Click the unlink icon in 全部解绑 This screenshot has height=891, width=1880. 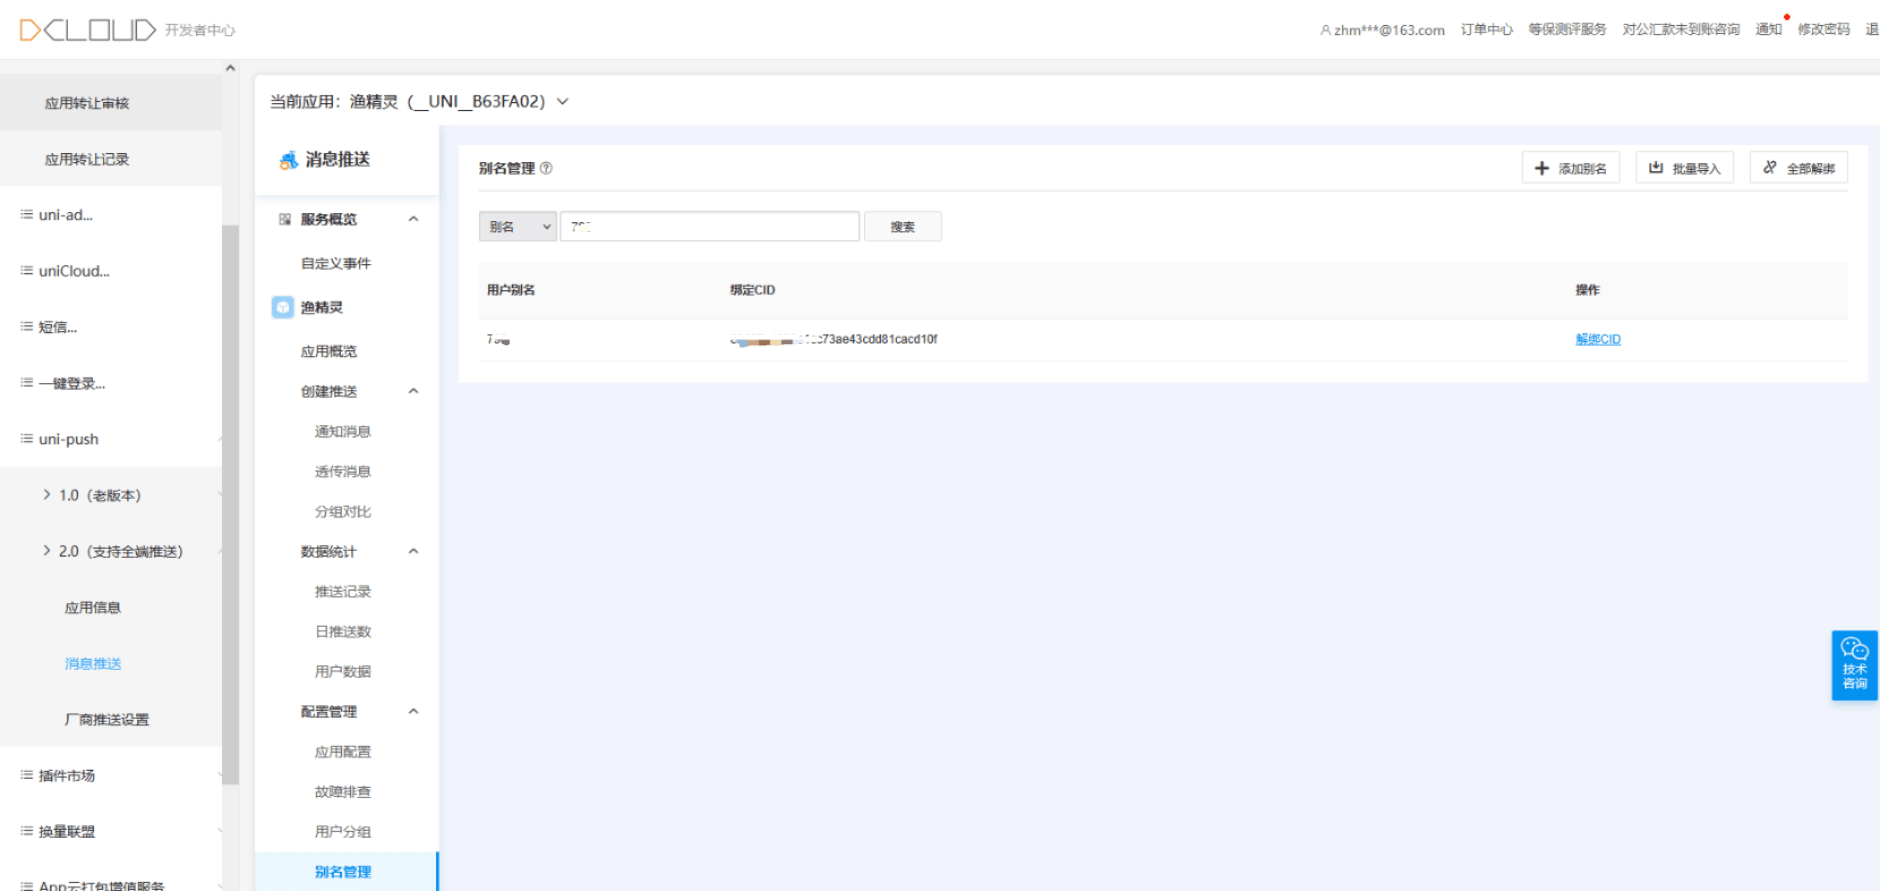tap(1770, 167)
